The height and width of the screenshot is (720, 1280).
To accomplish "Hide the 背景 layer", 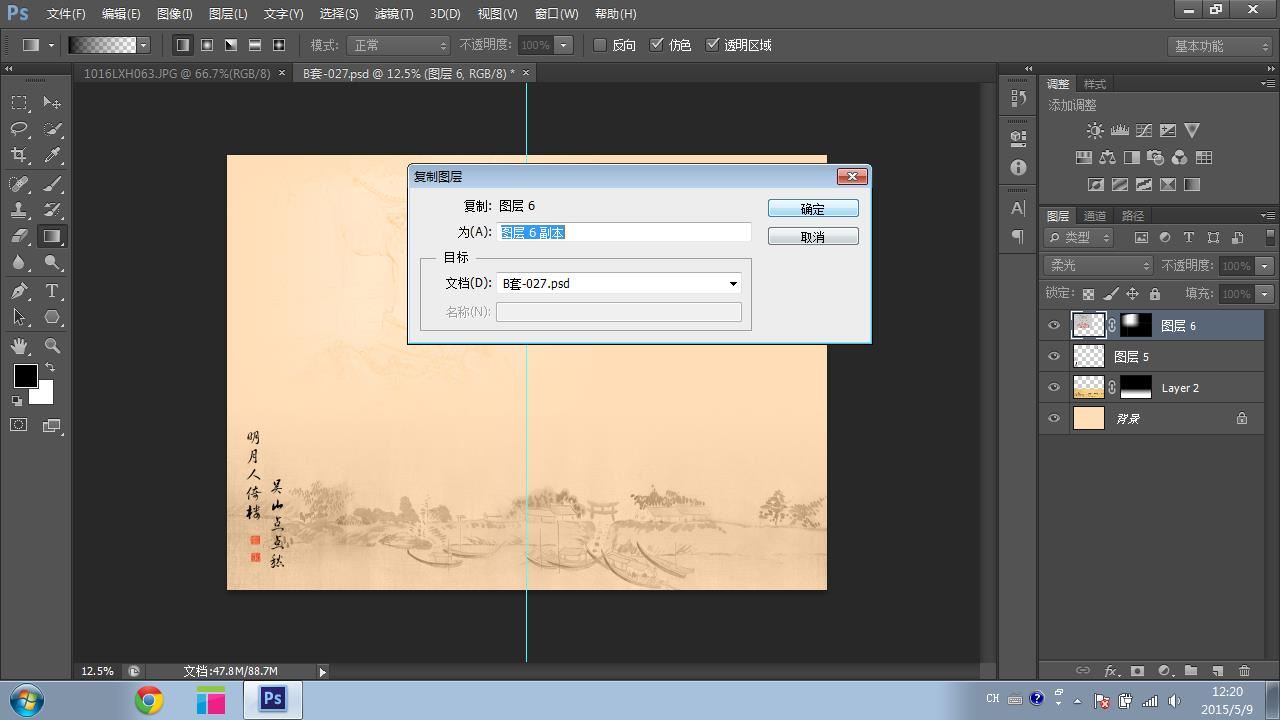I will 1054,419.
